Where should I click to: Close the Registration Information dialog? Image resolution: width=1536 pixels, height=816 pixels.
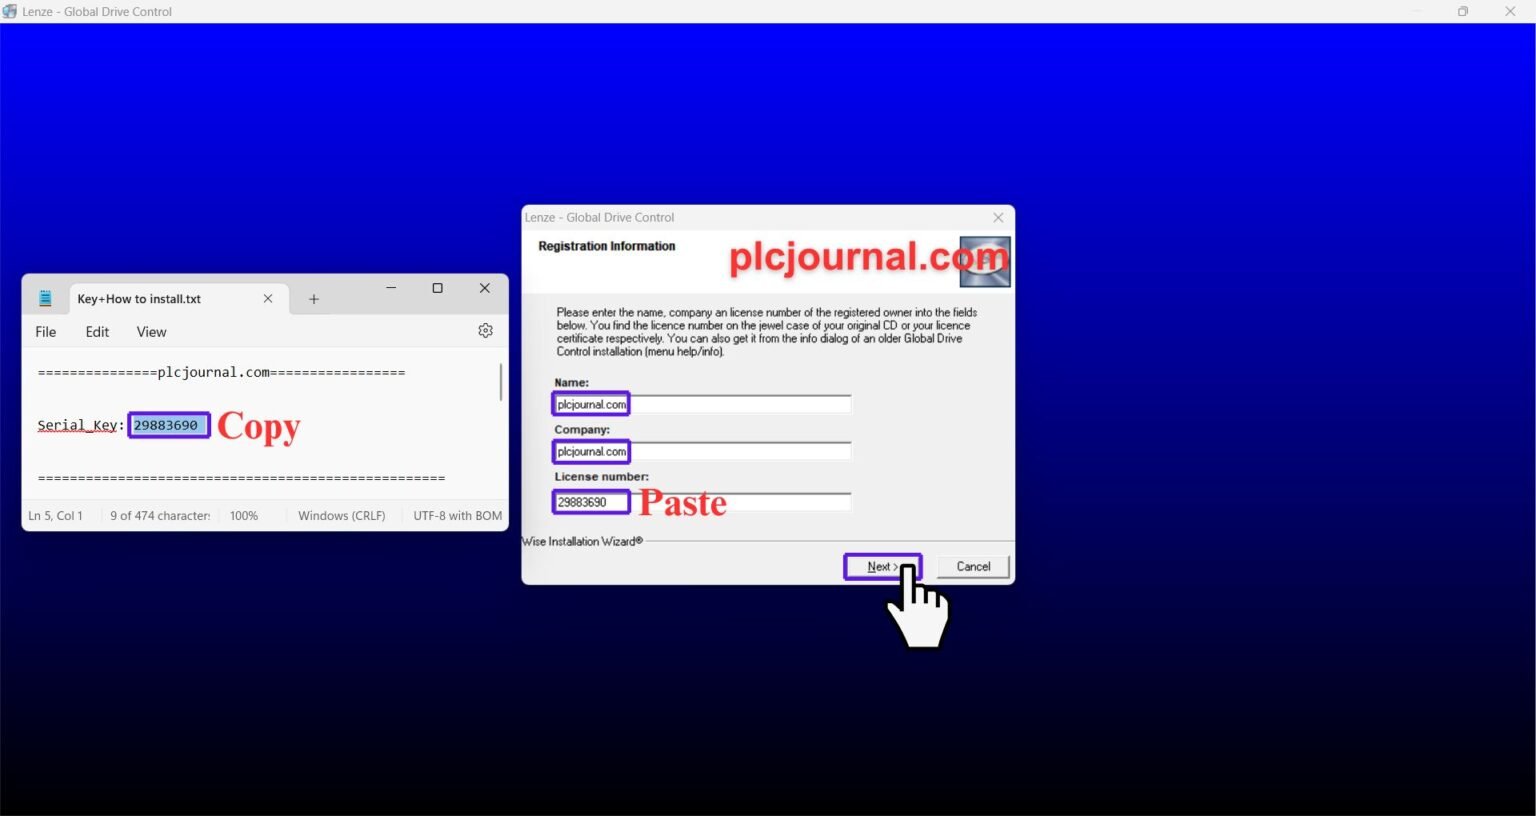point(998,217)
